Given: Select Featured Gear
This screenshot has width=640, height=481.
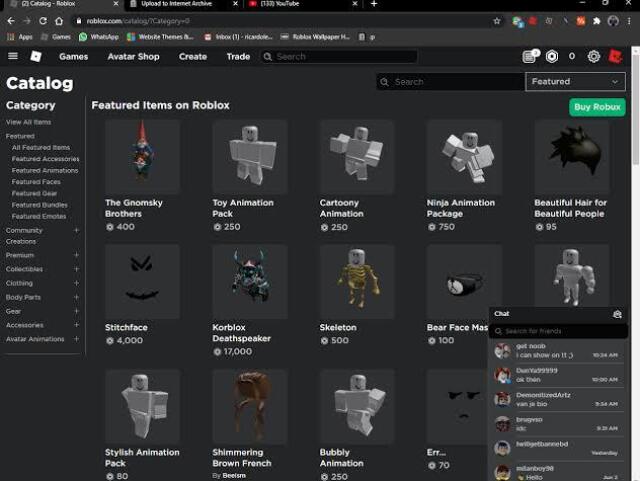Looking at the screenshot, I should pyautogui.click(x=34, y=193).
